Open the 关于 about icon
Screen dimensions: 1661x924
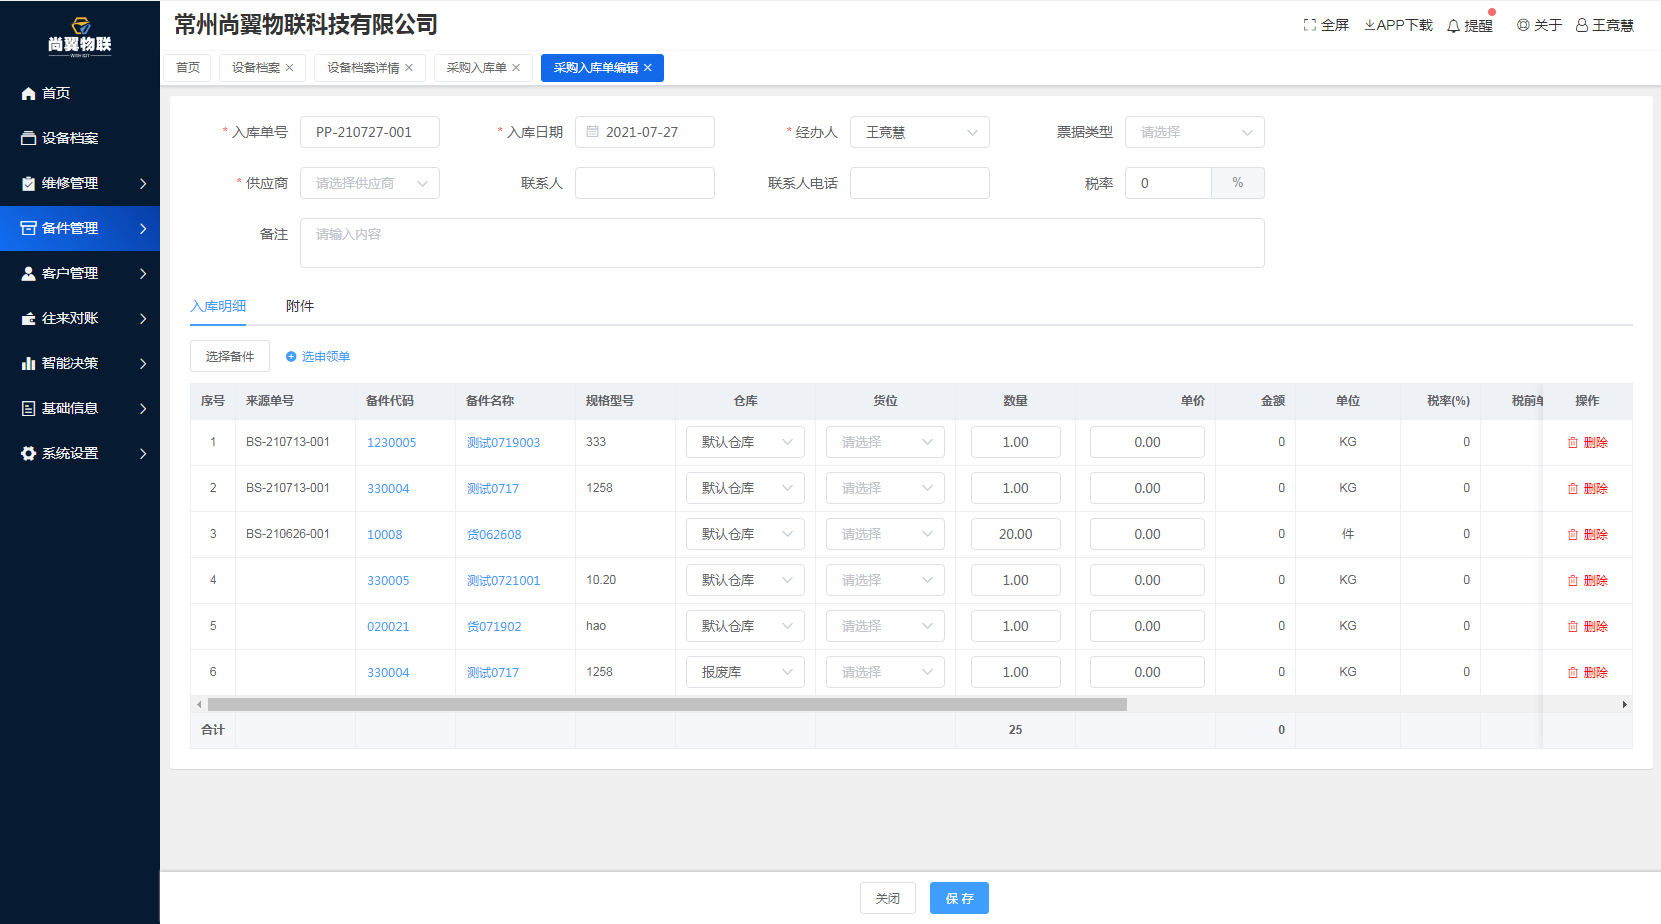[x=1523, y=25]
